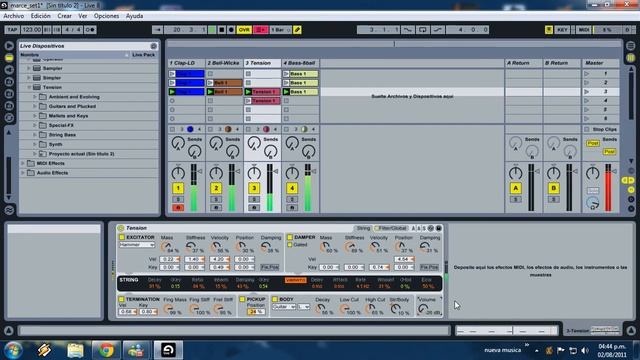
Task: Click the green play button in the transport
Action: (212, 30)
